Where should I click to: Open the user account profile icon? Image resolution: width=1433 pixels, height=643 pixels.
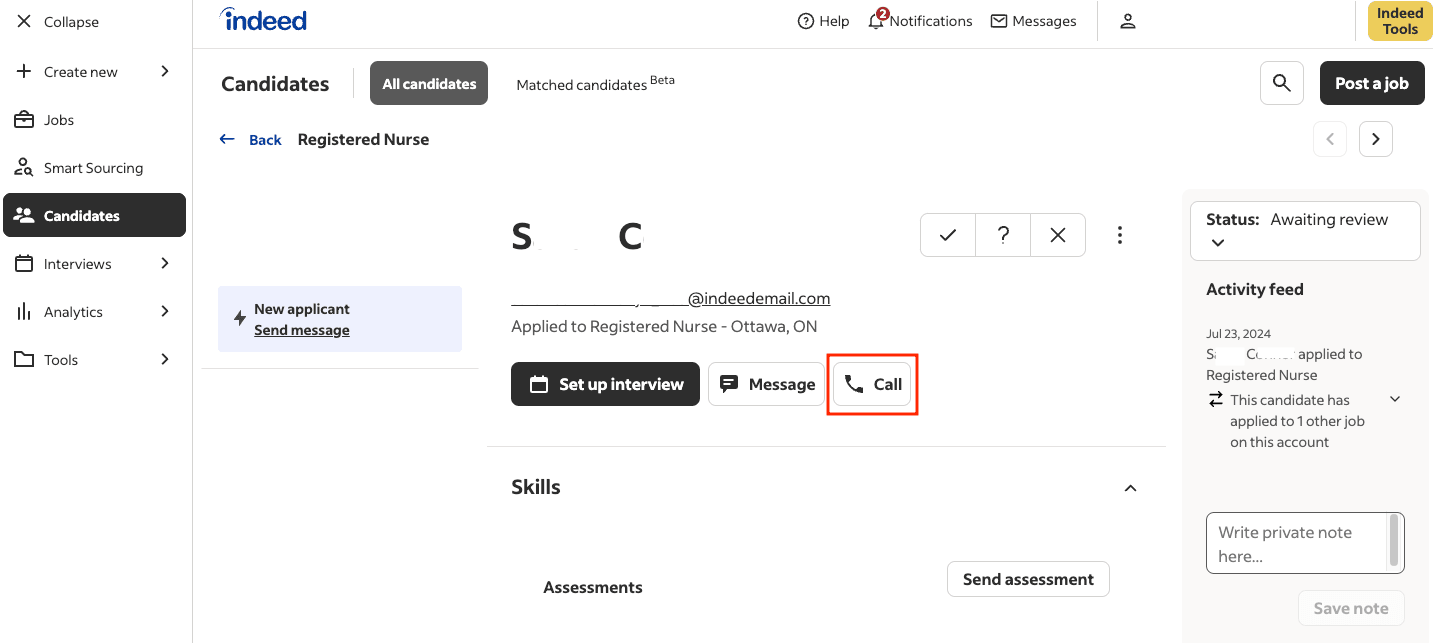pos(1127,21)
